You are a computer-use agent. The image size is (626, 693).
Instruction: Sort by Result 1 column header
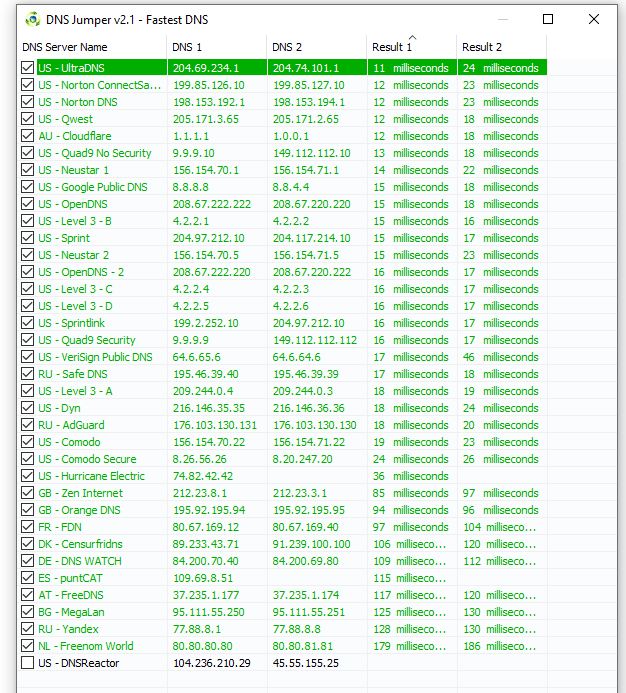412,47
